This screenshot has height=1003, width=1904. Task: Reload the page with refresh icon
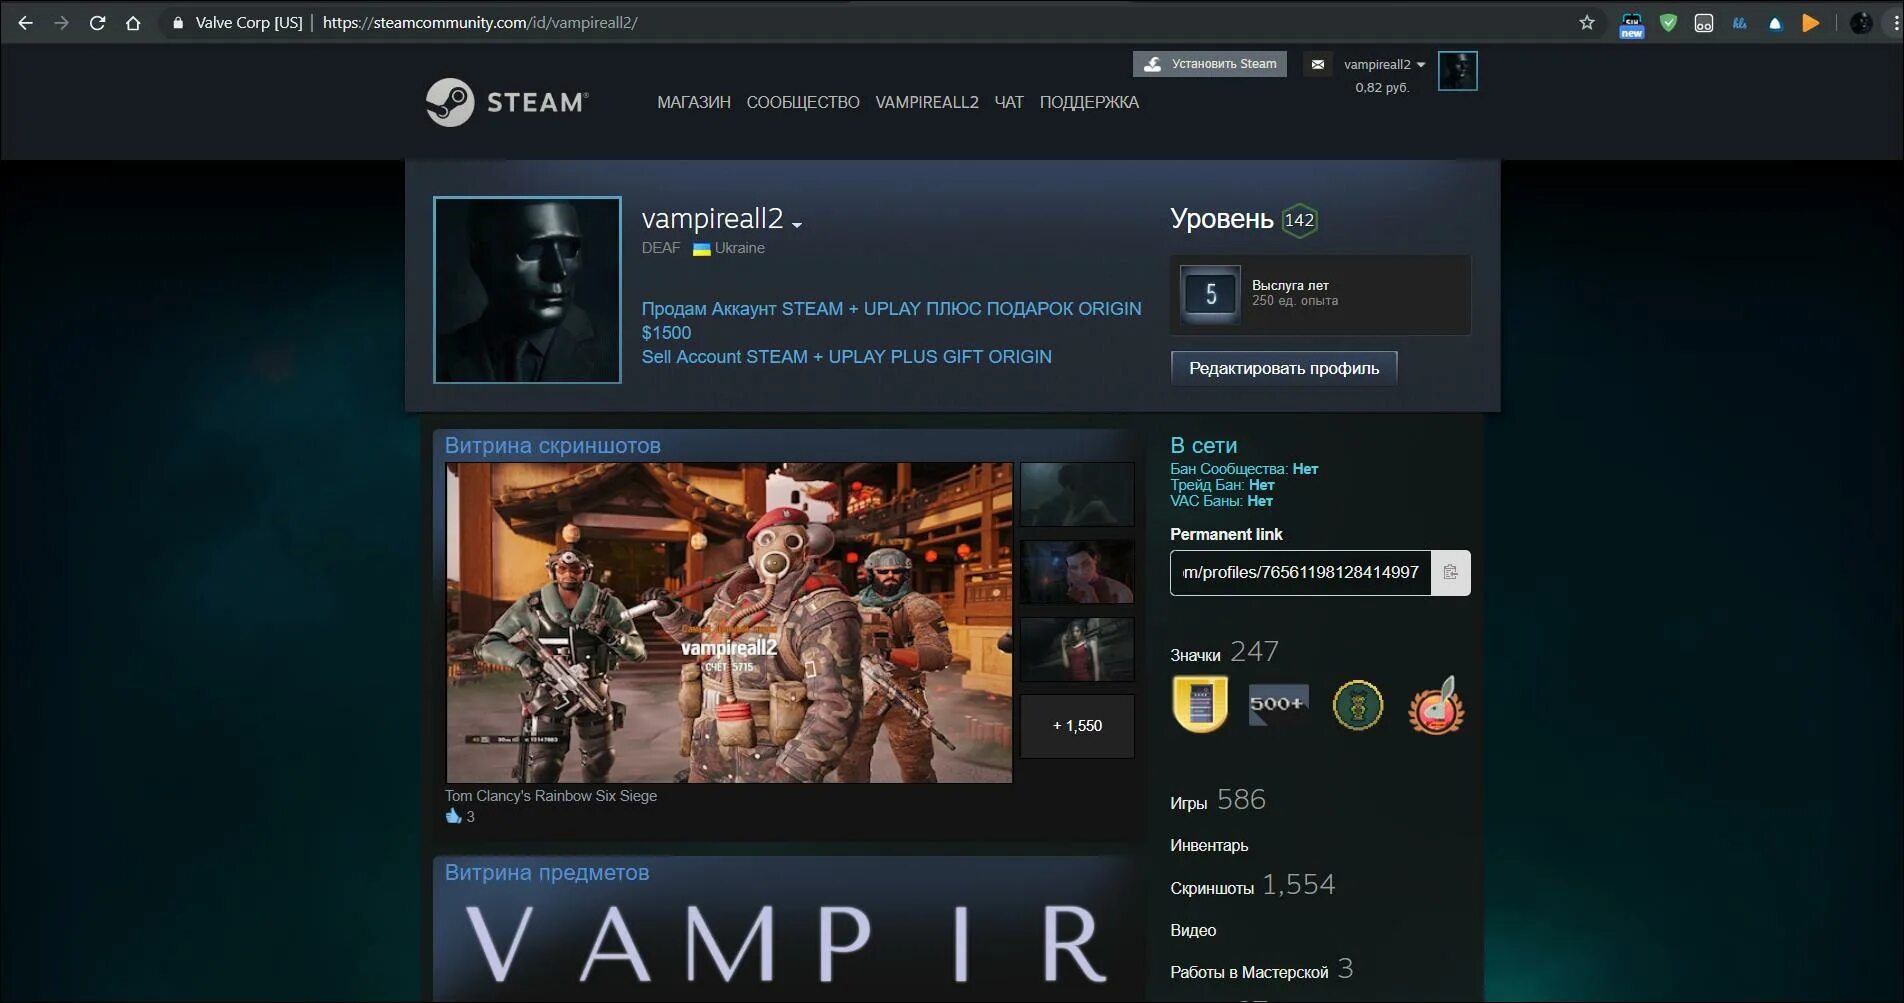point(97,22)
